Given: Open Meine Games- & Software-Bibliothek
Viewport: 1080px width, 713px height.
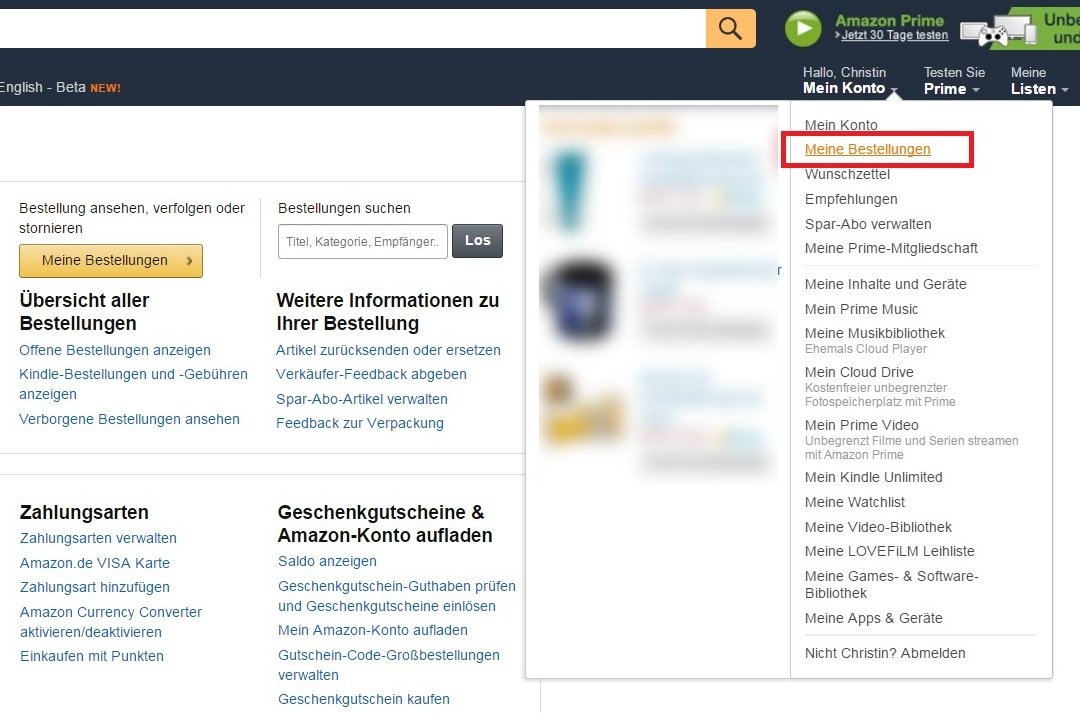Looking at the screenshot, I should click(x=891, y=584).
